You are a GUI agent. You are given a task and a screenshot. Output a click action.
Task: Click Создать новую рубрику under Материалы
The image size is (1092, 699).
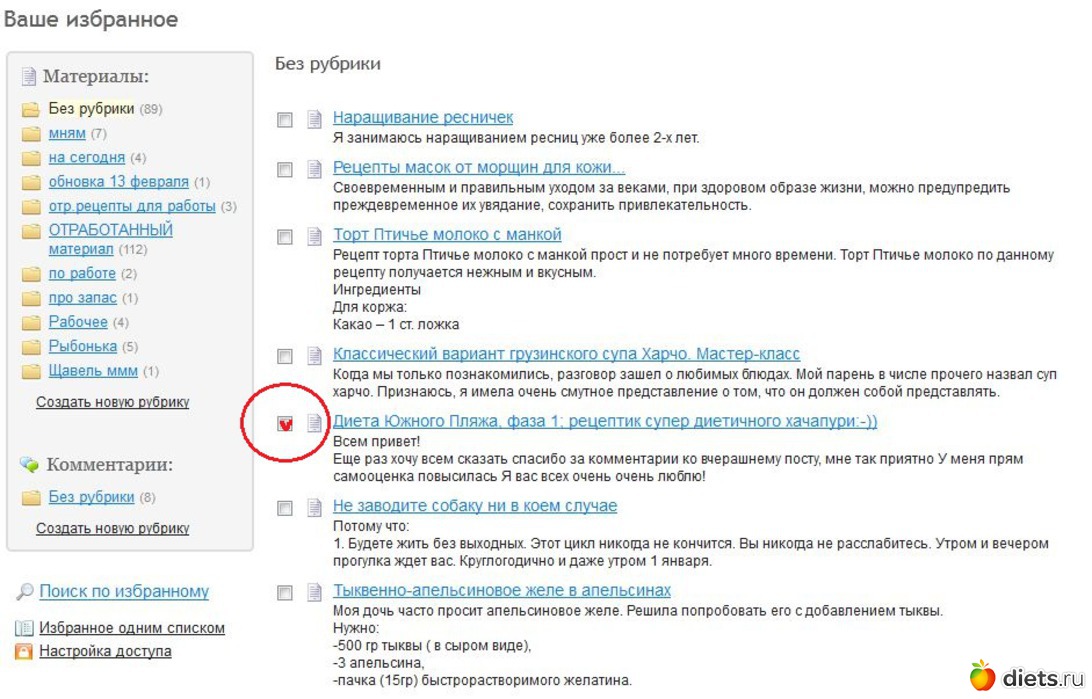click(x=112, y=403)
